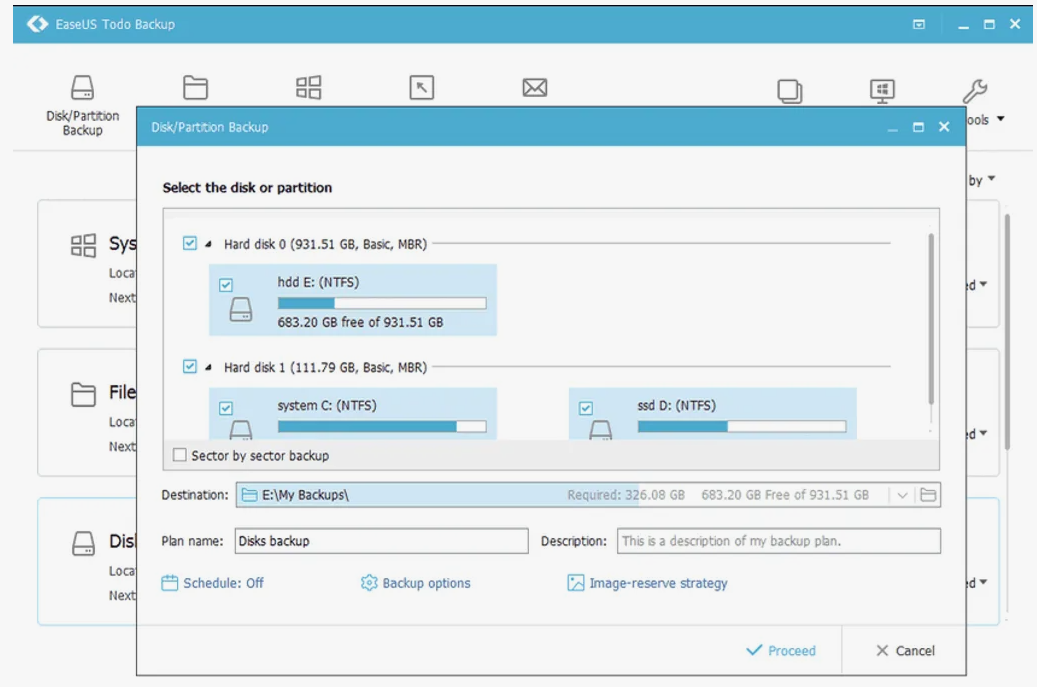The width and height of the screenshot is (1037, 687).
Task: Select 'Hard disk 0 (931.51 GB, Basic, MBR)' label
Action: coord(325,244)
